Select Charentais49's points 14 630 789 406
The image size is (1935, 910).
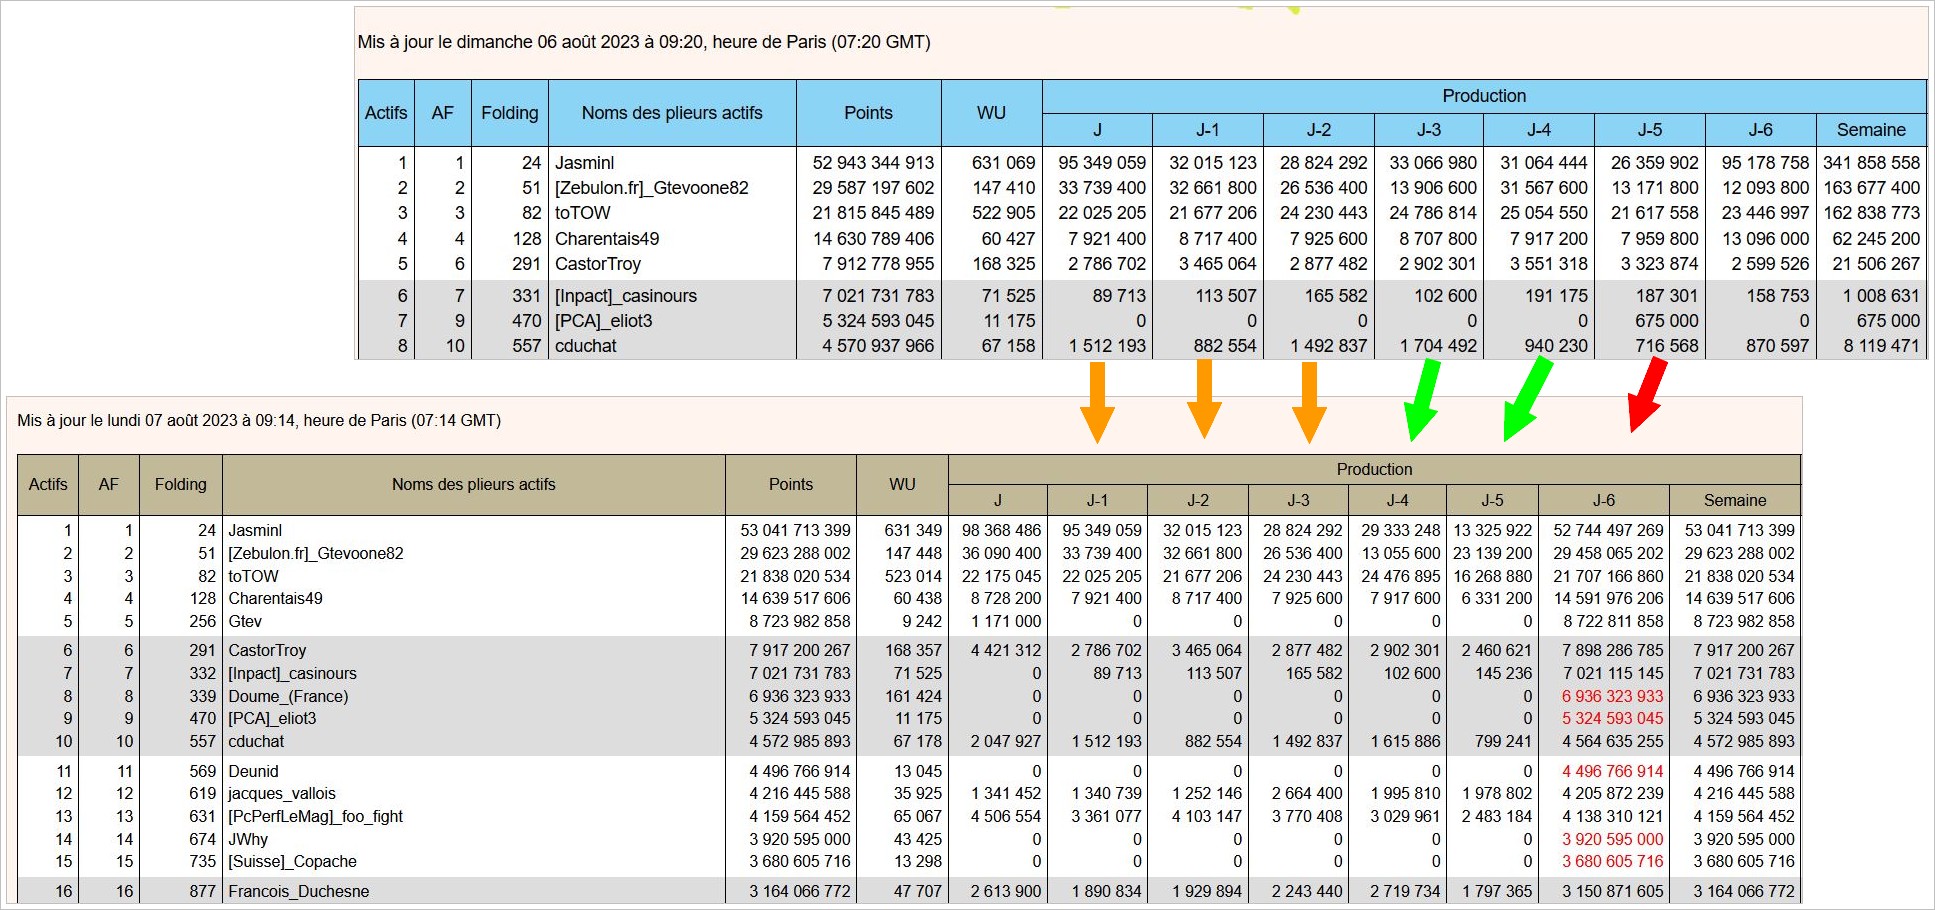click(873, 238)
